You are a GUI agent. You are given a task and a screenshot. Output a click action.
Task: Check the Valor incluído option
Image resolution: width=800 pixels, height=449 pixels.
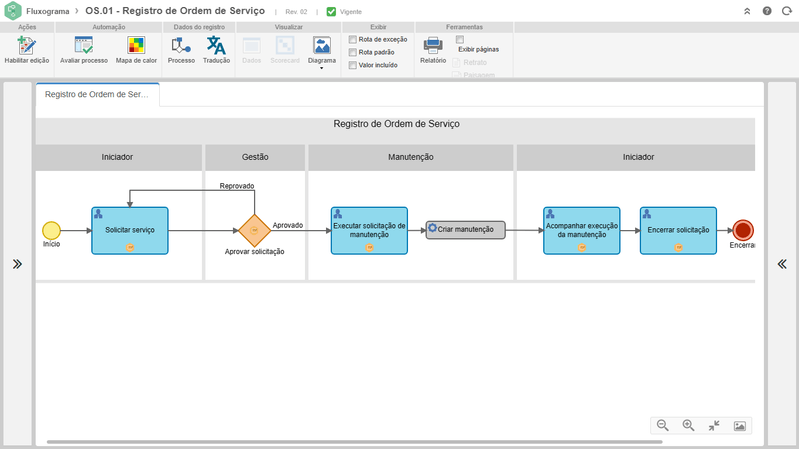[x=353, y=65]
